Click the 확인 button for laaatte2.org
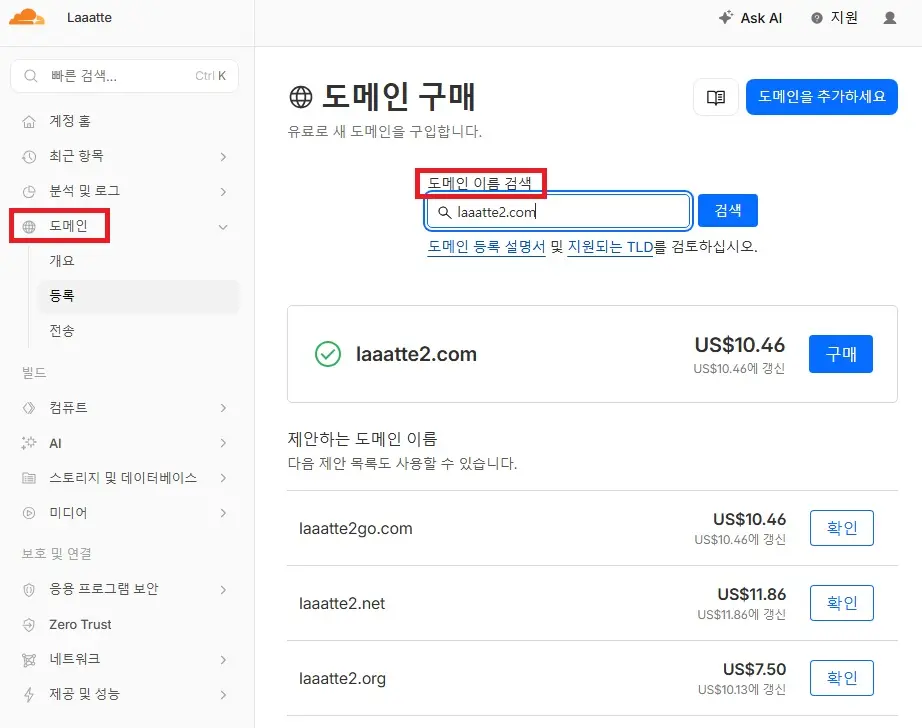The image size is (922, 728). tap(841, 678)
